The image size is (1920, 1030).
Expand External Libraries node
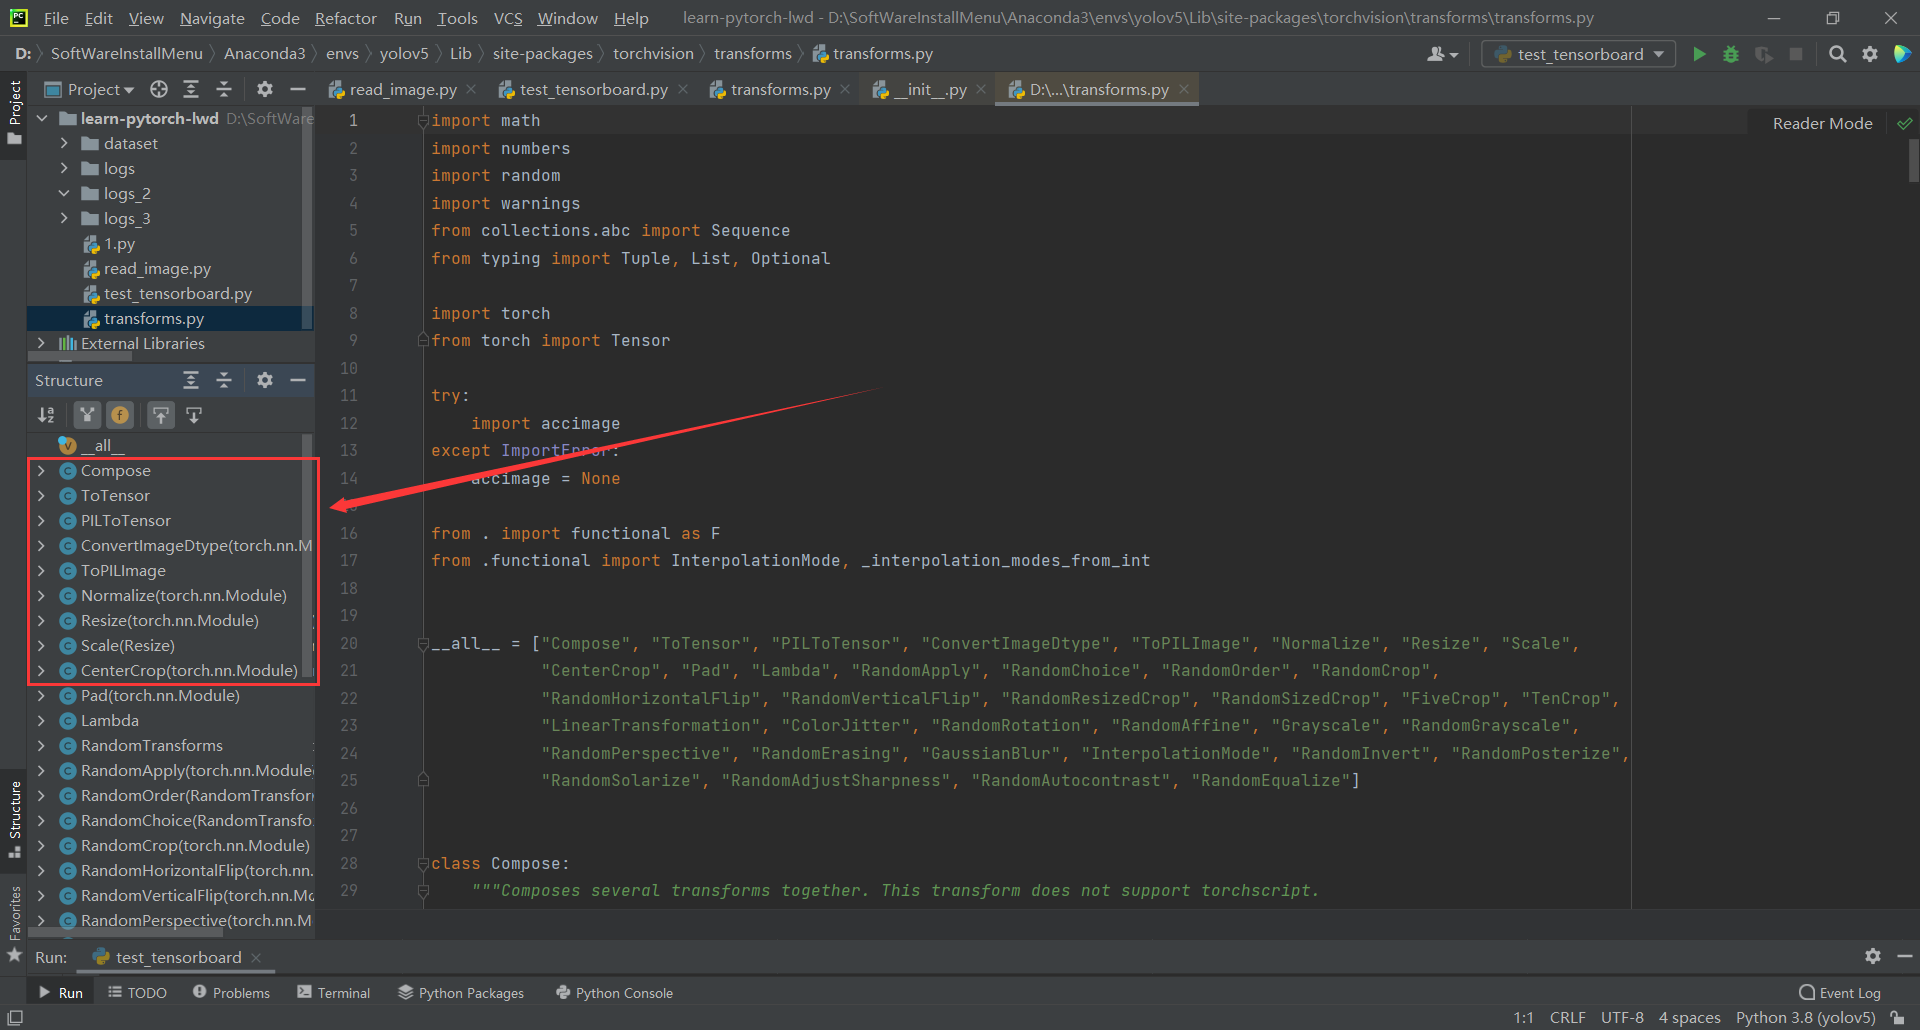click(41, 343)
